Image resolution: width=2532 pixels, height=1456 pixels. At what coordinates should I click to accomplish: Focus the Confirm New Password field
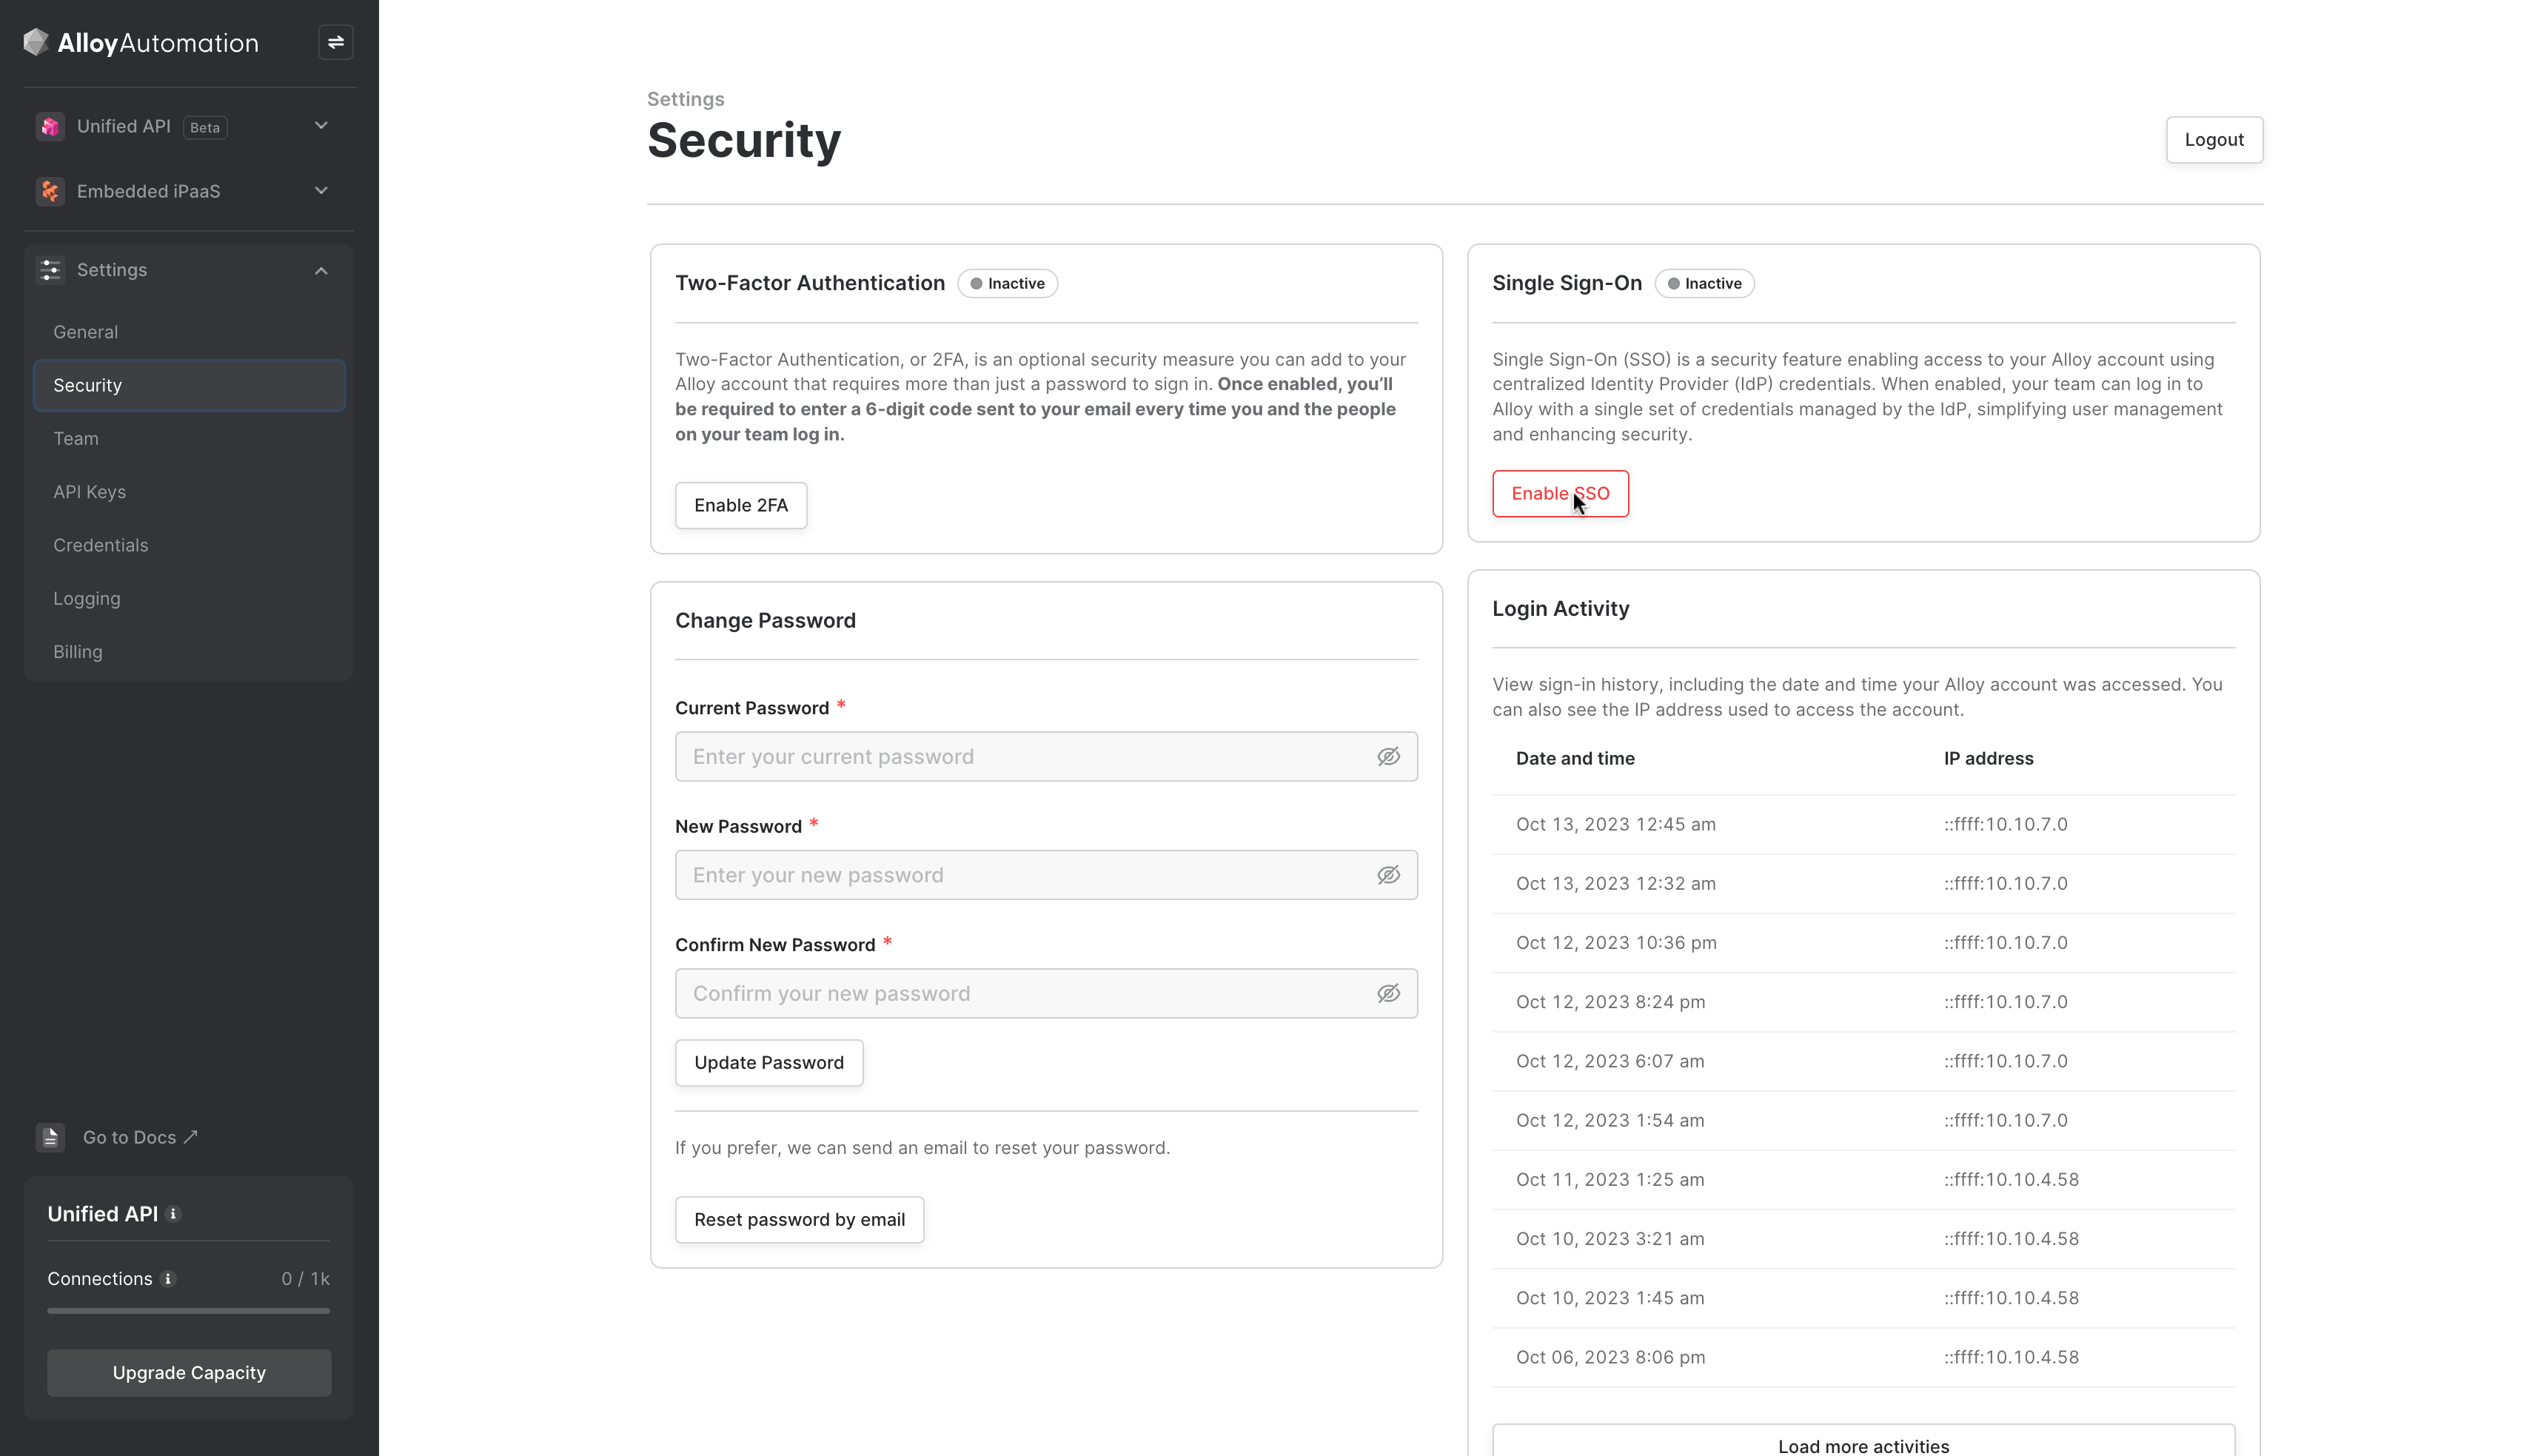click(1046, 993)
